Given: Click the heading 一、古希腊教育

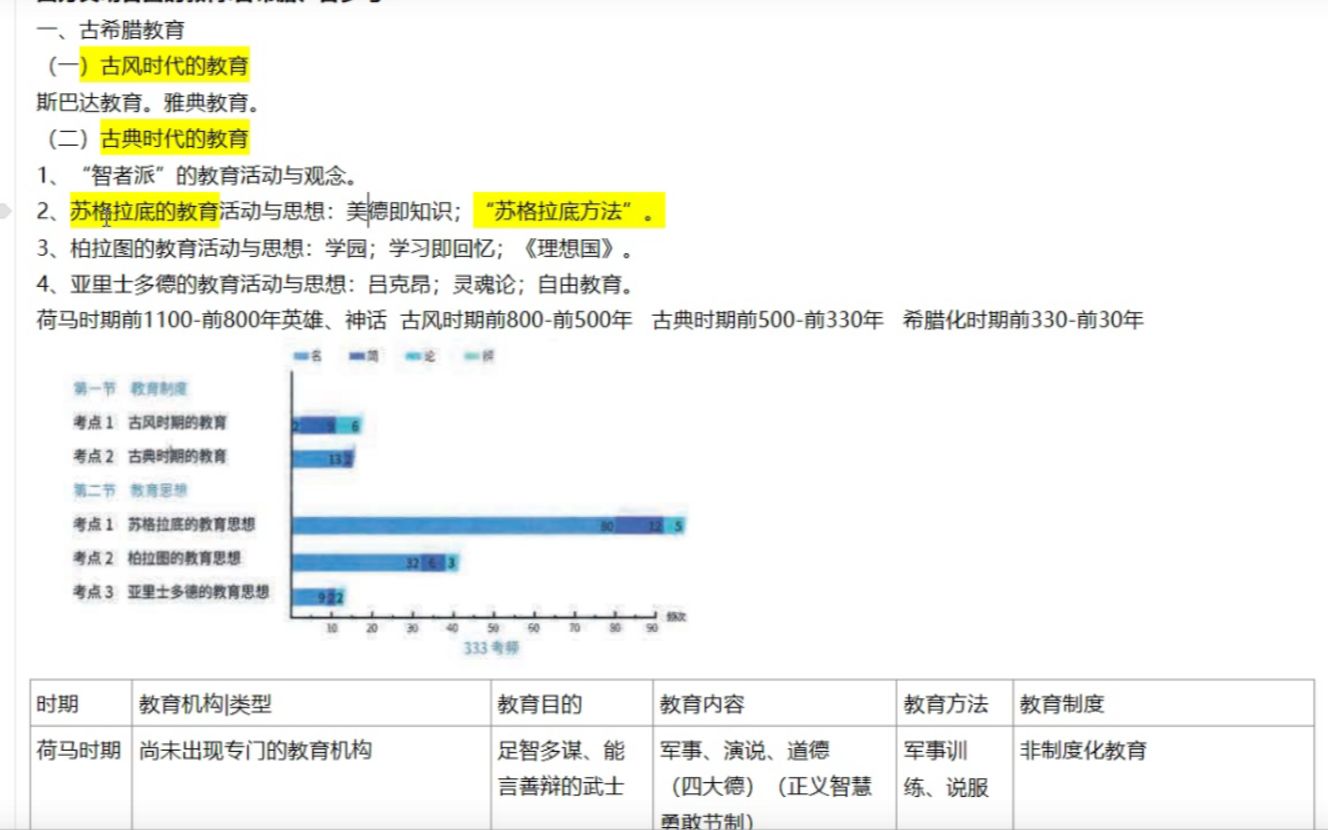Looking at the screenshot, I should [110, 31].
